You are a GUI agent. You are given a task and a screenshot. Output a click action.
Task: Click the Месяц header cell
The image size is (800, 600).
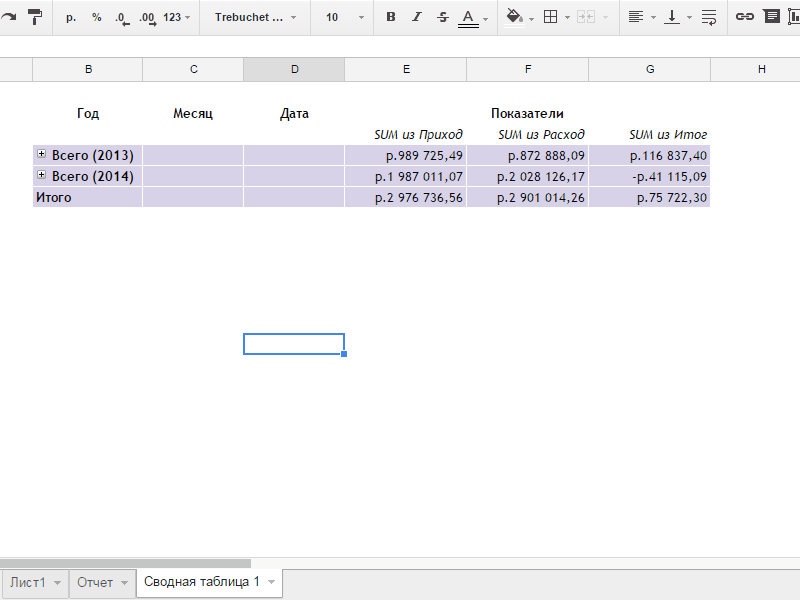193,113
